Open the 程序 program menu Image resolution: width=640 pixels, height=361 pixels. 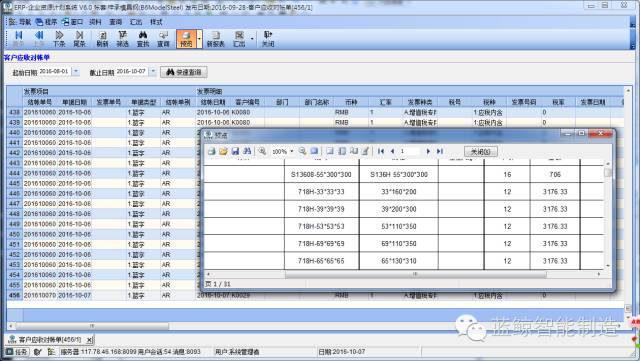click(47, 22)
